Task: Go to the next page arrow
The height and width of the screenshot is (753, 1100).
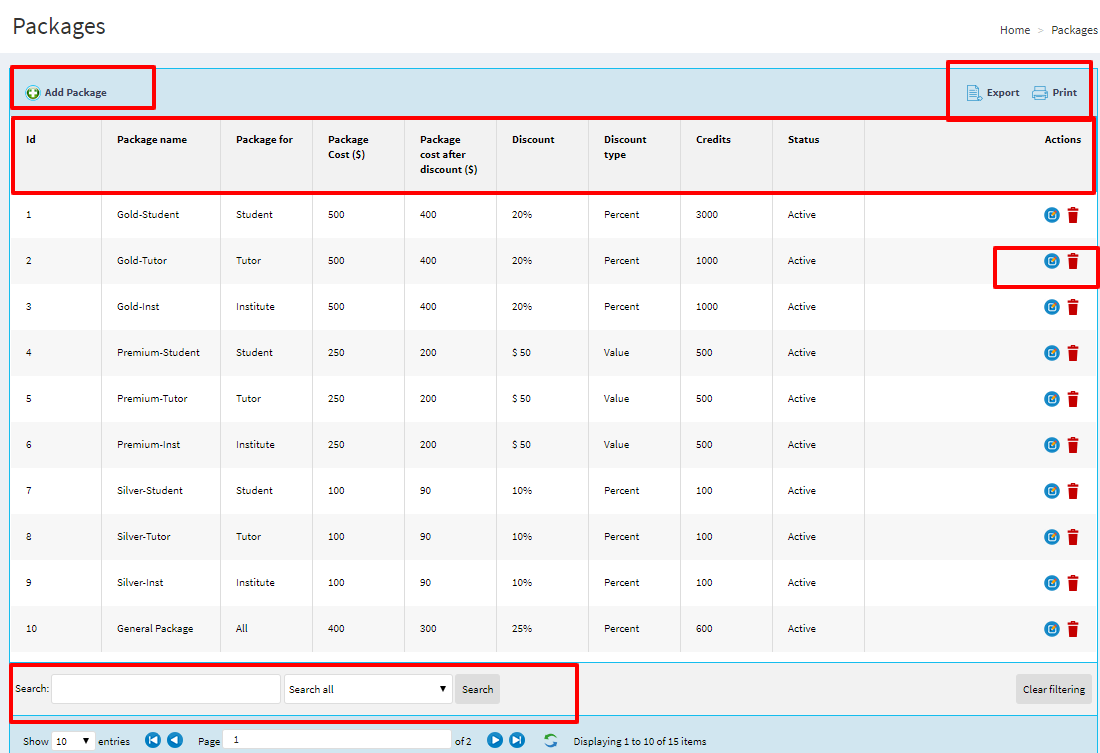Action: pyautogui.click(x=495, y=740)
